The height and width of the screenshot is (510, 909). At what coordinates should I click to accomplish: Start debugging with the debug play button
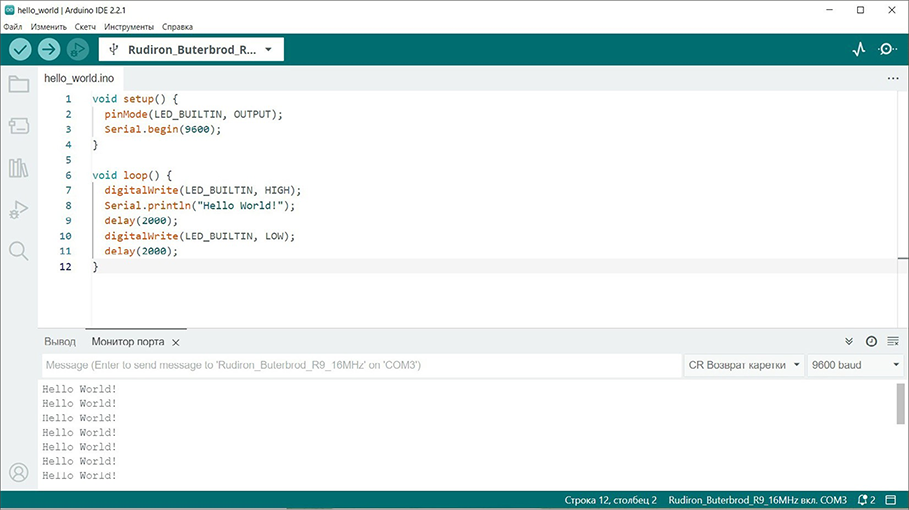[78, 49]
